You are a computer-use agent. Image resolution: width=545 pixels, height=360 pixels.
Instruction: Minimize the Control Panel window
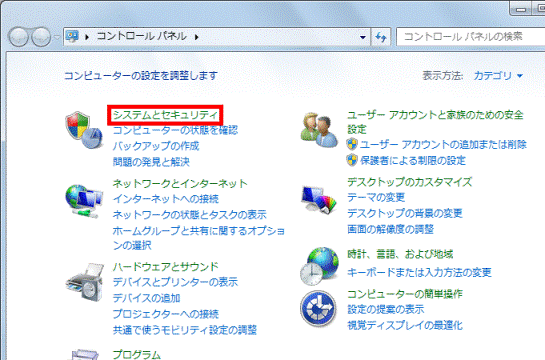[x=521, y=9]
